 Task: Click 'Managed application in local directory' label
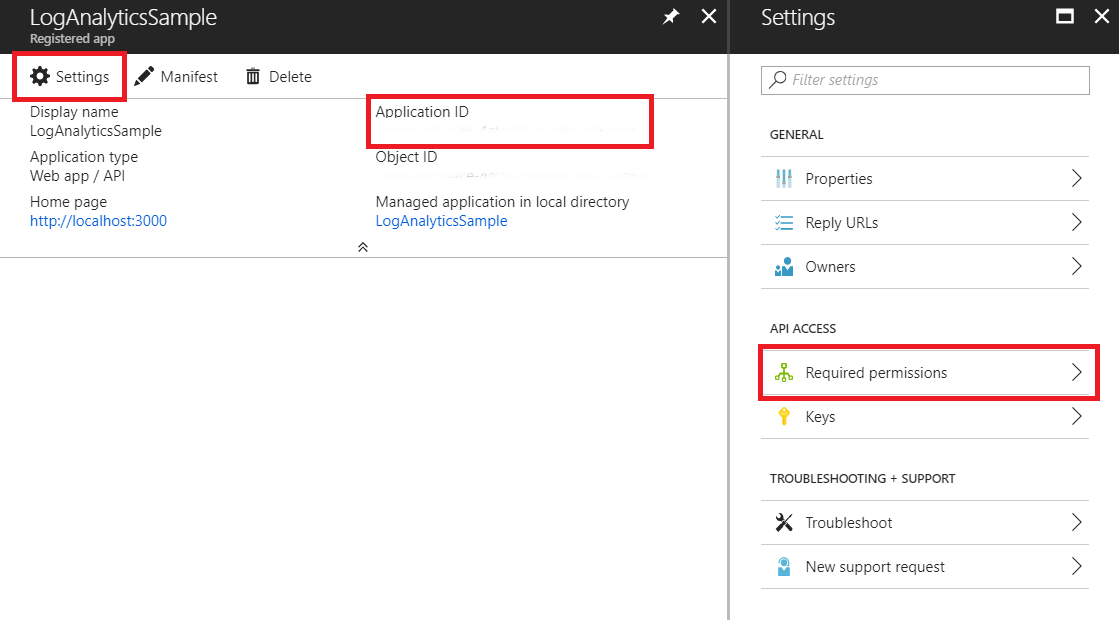pos(502,202)
